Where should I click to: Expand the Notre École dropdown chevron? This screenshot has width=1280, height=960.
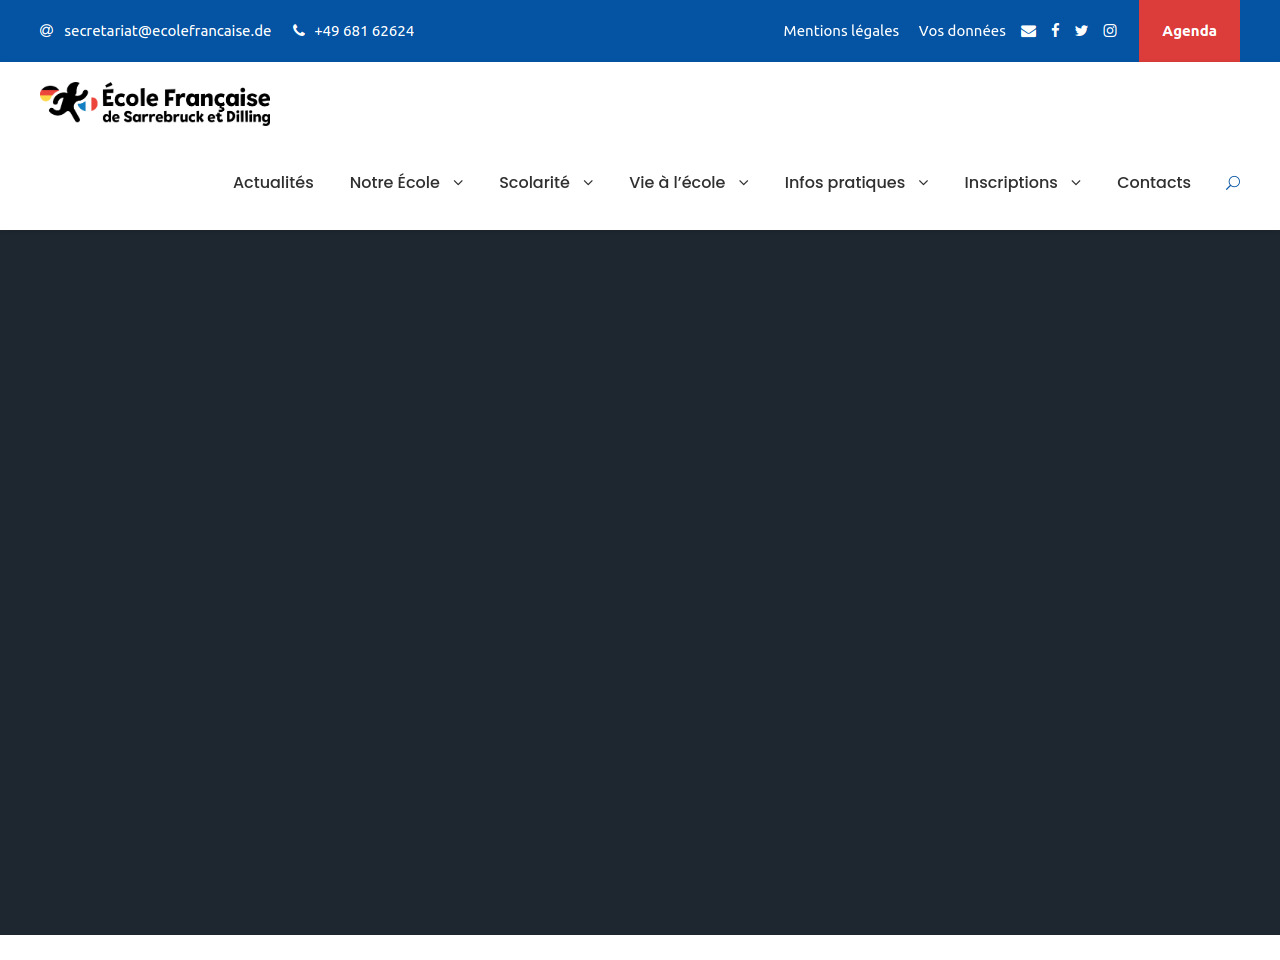pyautogui.click(x=458, y=182)
